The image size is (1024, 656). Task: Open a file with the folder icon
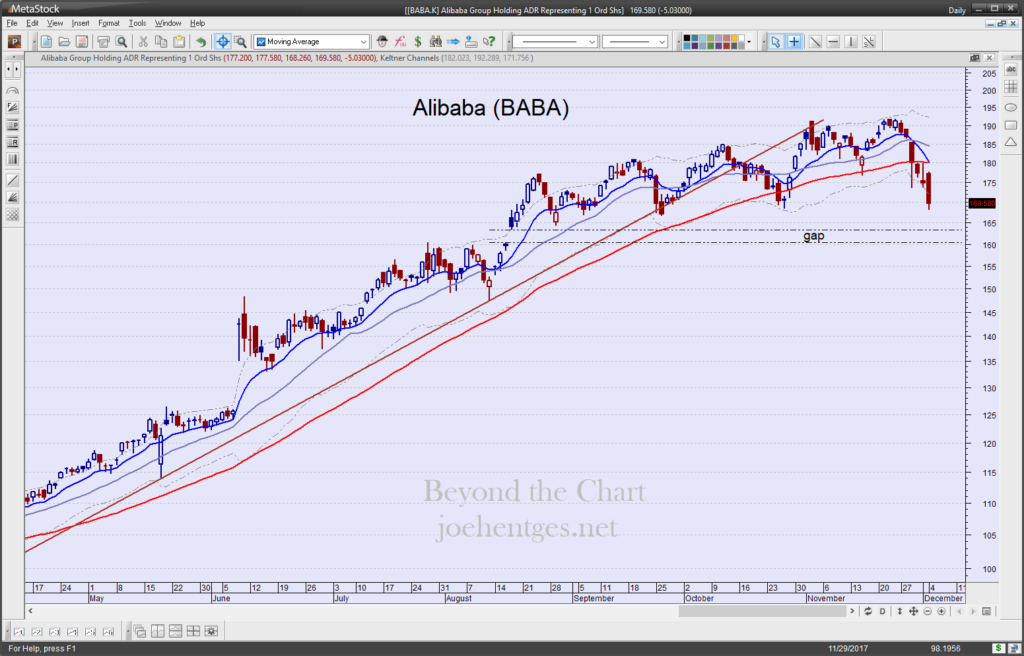pos(64,42)
